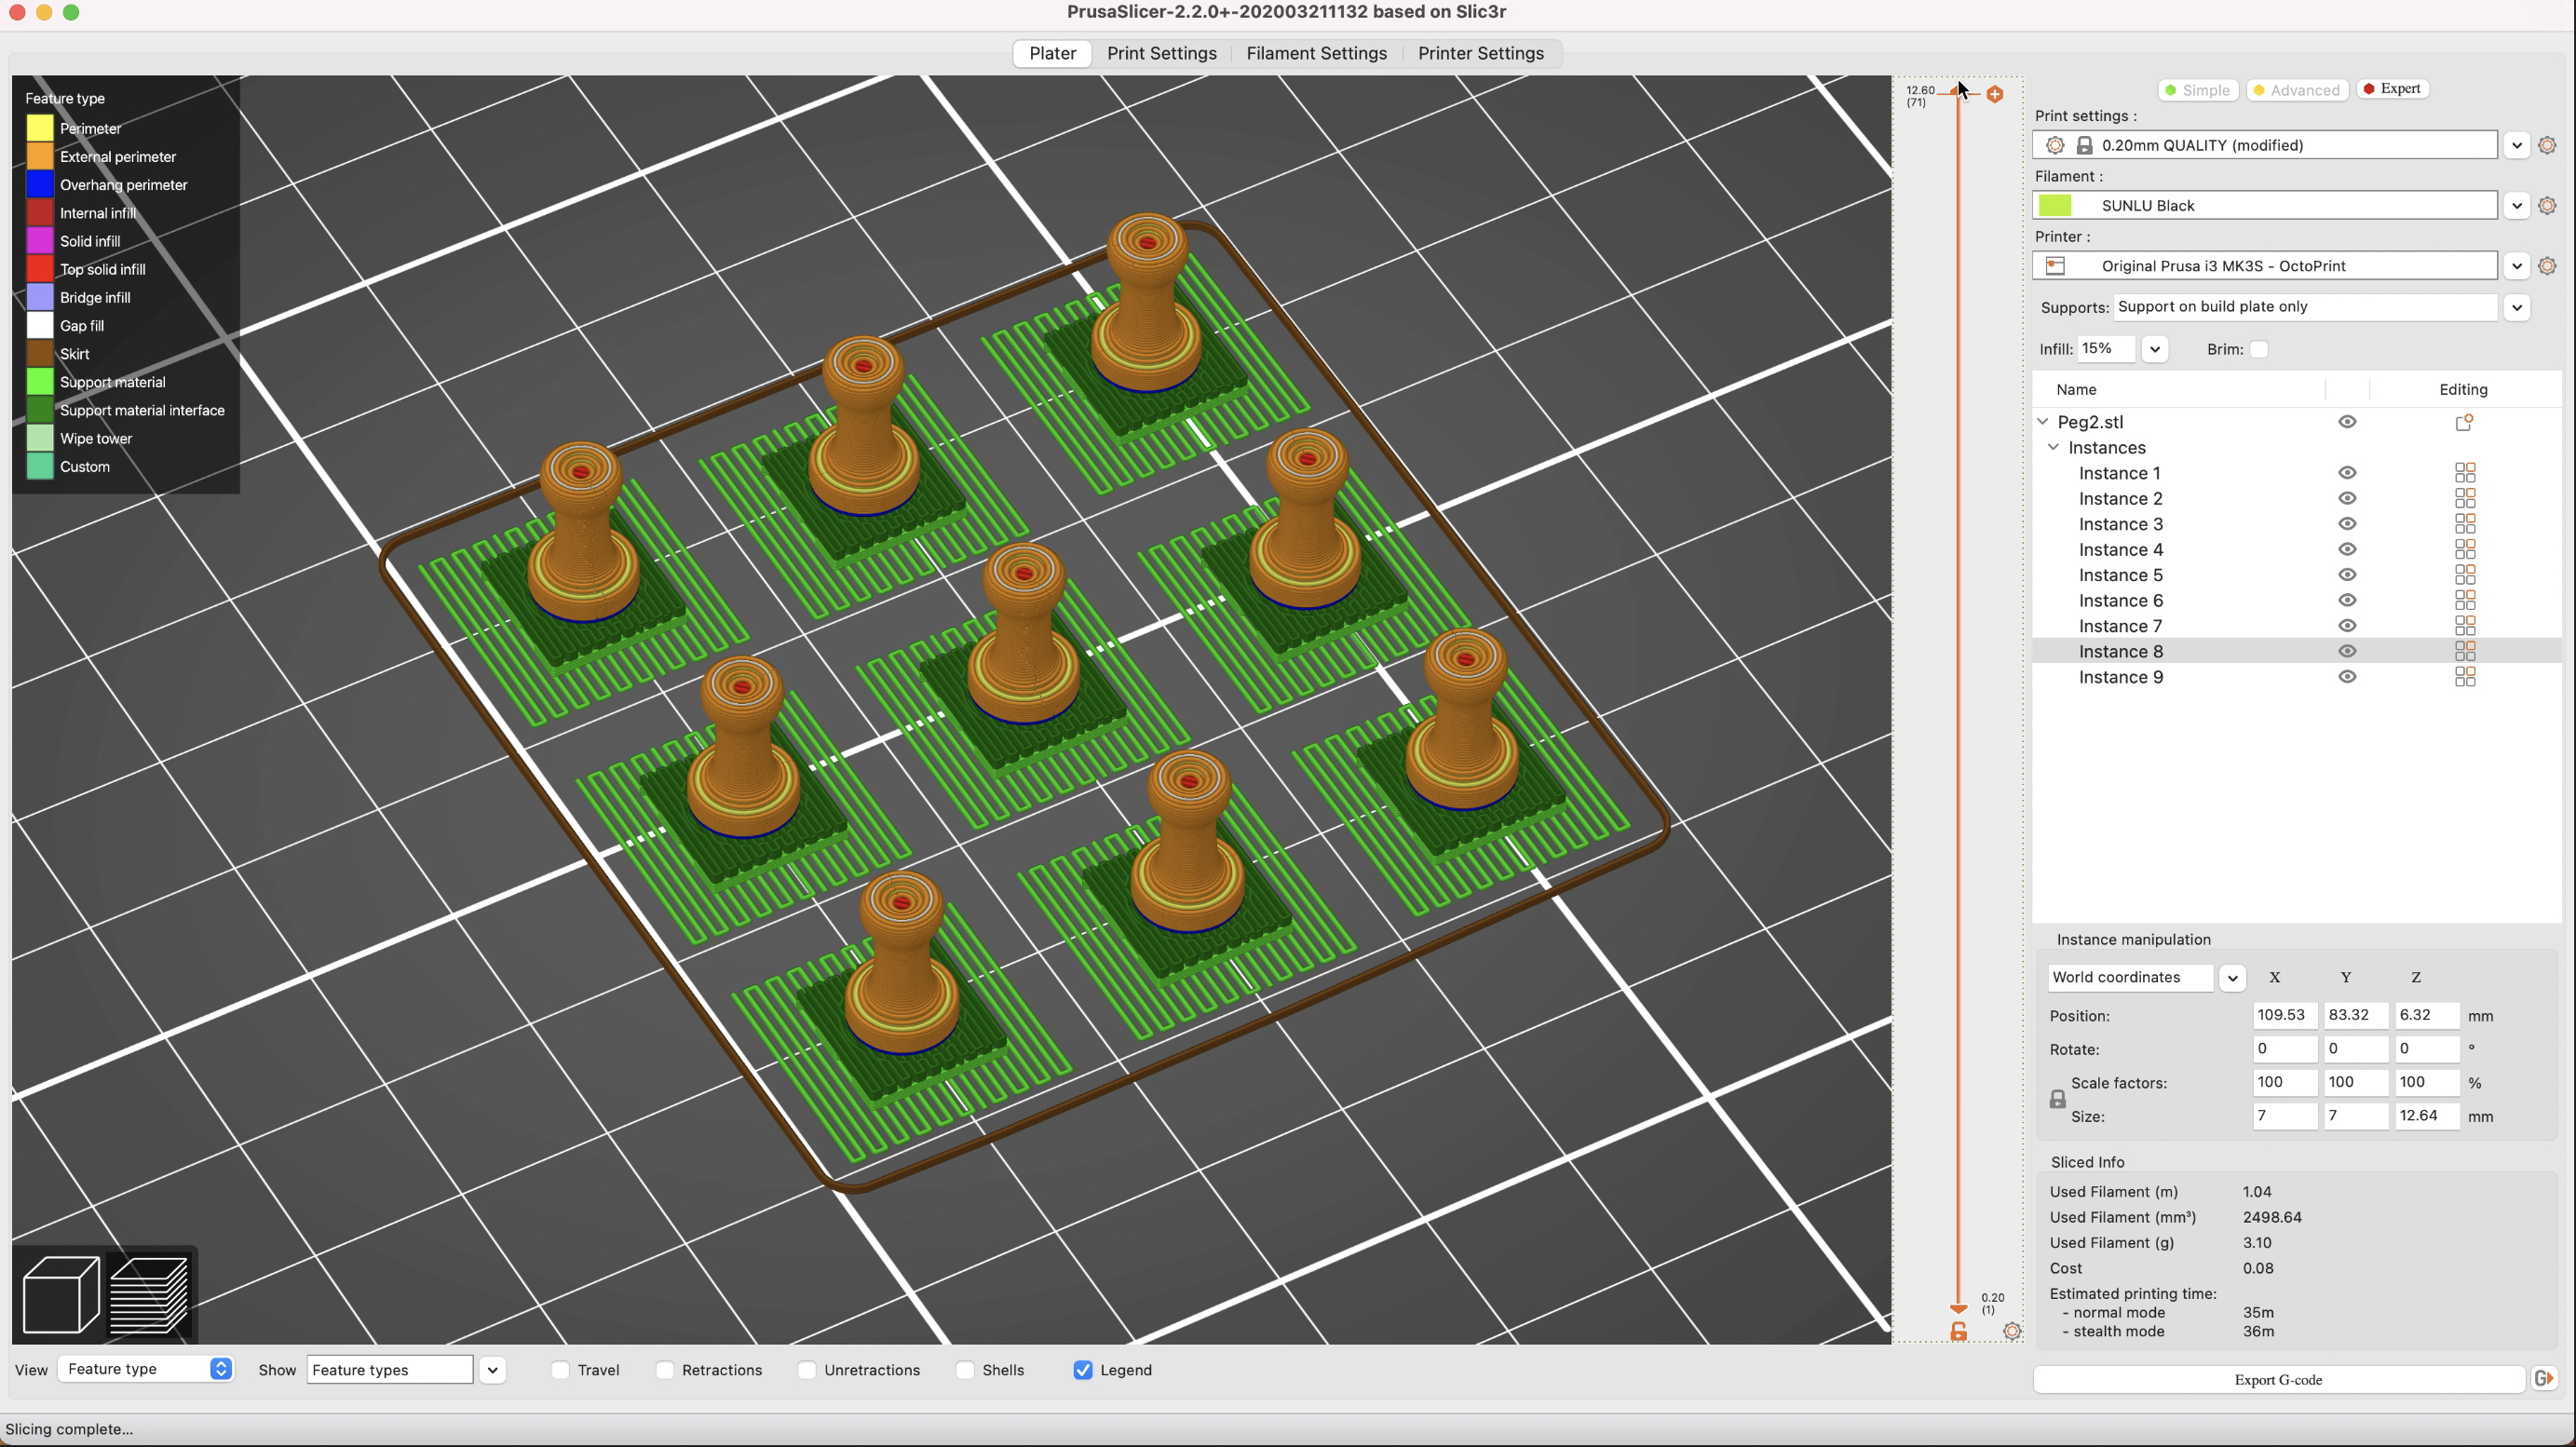This screenshot has height=1447, width=2576.
Task: Click the Instance 3 separate-object icon
Action: pyautogui.click(x=2464, y=524)
